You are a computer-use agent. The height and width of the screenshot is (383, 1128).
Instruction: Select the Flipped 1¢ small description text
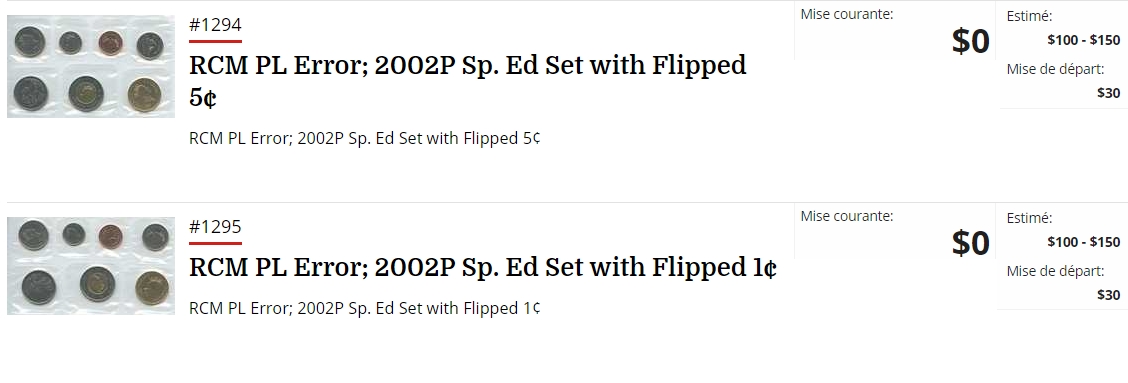coord(365,308)
